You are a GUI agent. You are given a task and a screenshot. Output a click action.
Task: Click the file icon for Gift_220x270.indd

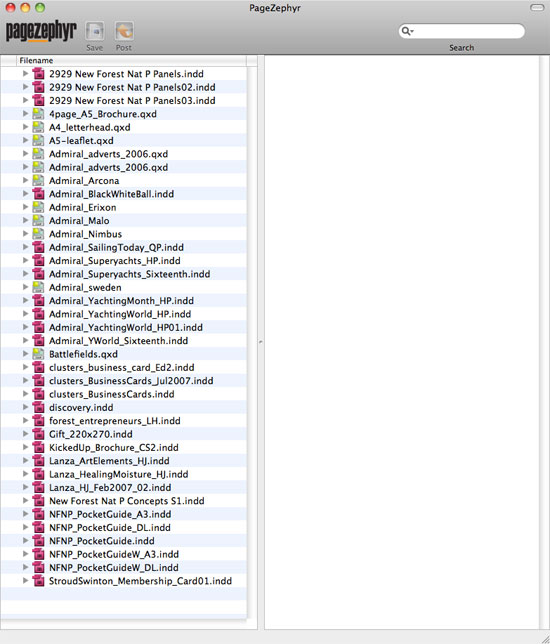click(38, 434)
